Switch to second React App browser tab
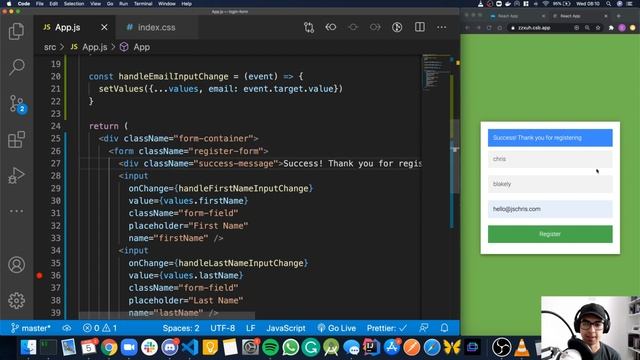 coord(579,16)
